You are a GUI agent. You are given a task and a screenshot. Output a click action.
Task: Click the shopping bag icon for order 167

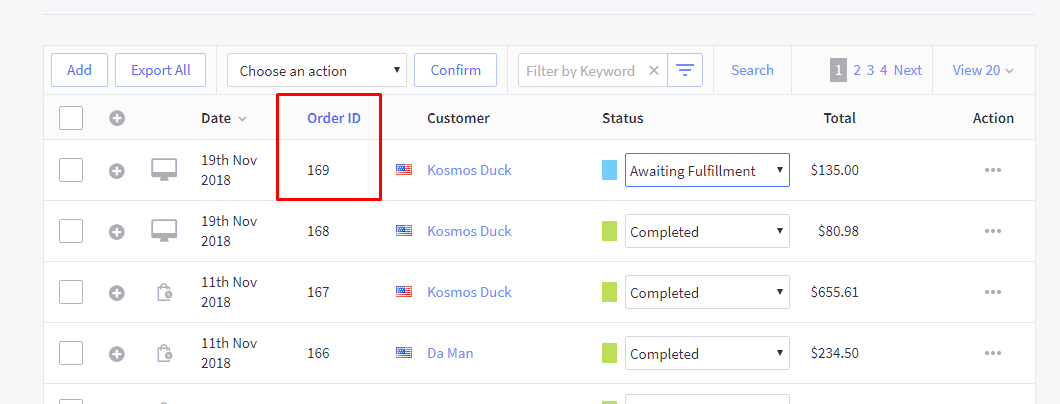point(164,292)
